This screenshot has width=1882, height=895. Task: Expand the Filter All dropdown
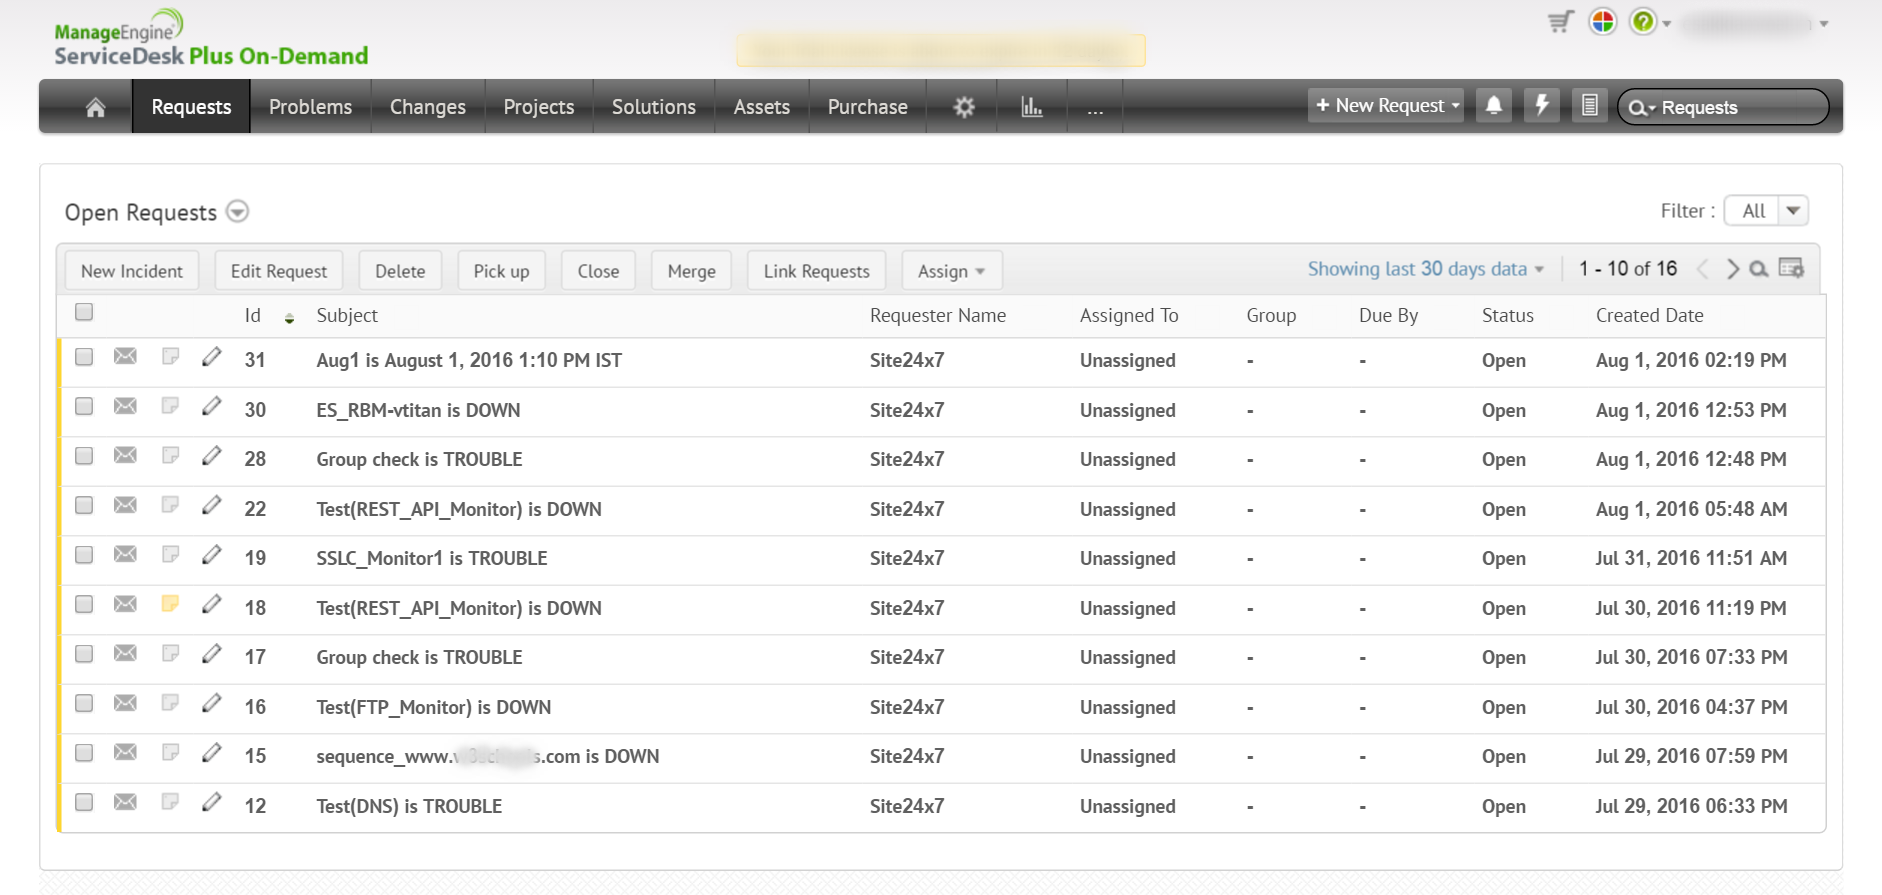click(1792, 211)
